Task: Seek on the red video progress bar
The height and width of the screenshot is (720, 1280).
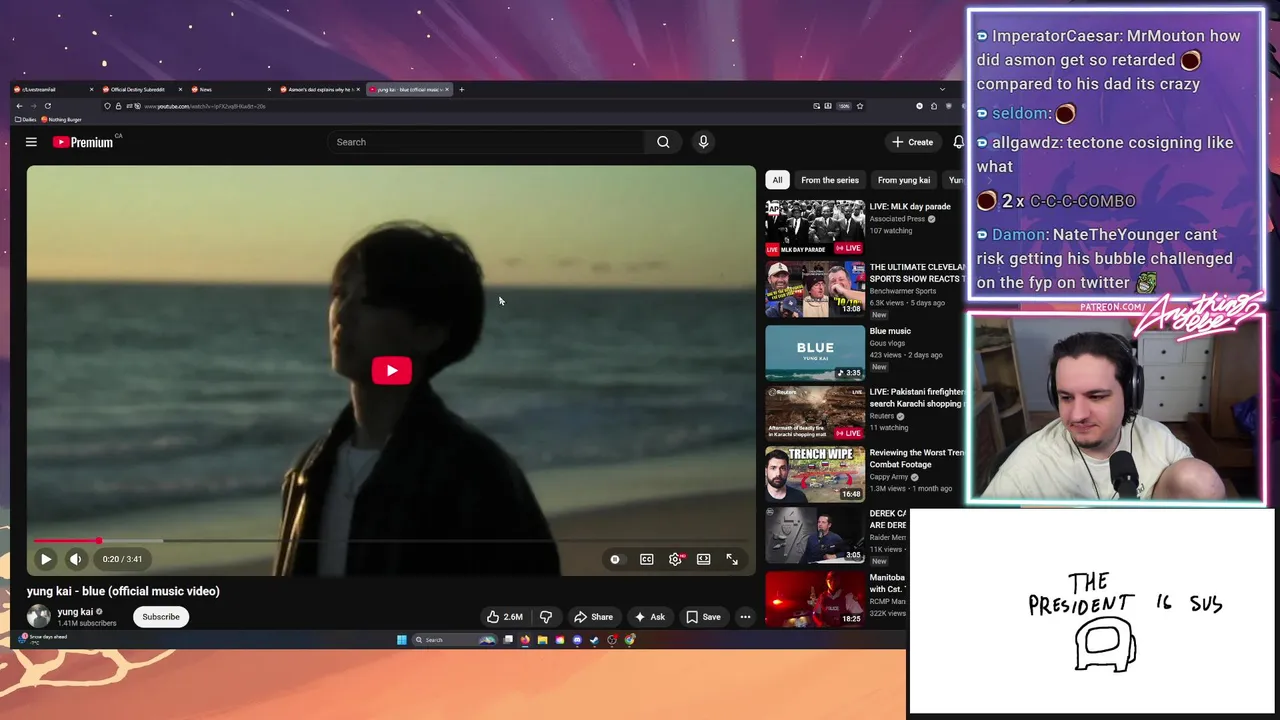Action: point(391,541)
